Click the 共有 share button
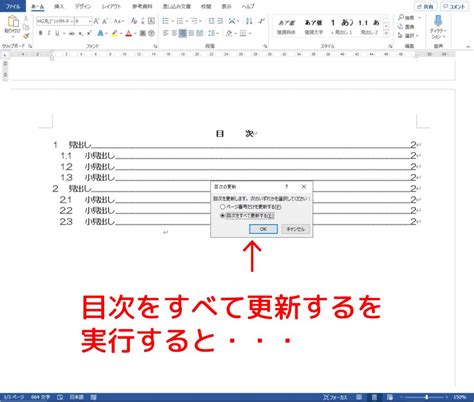 coord(426,6)
